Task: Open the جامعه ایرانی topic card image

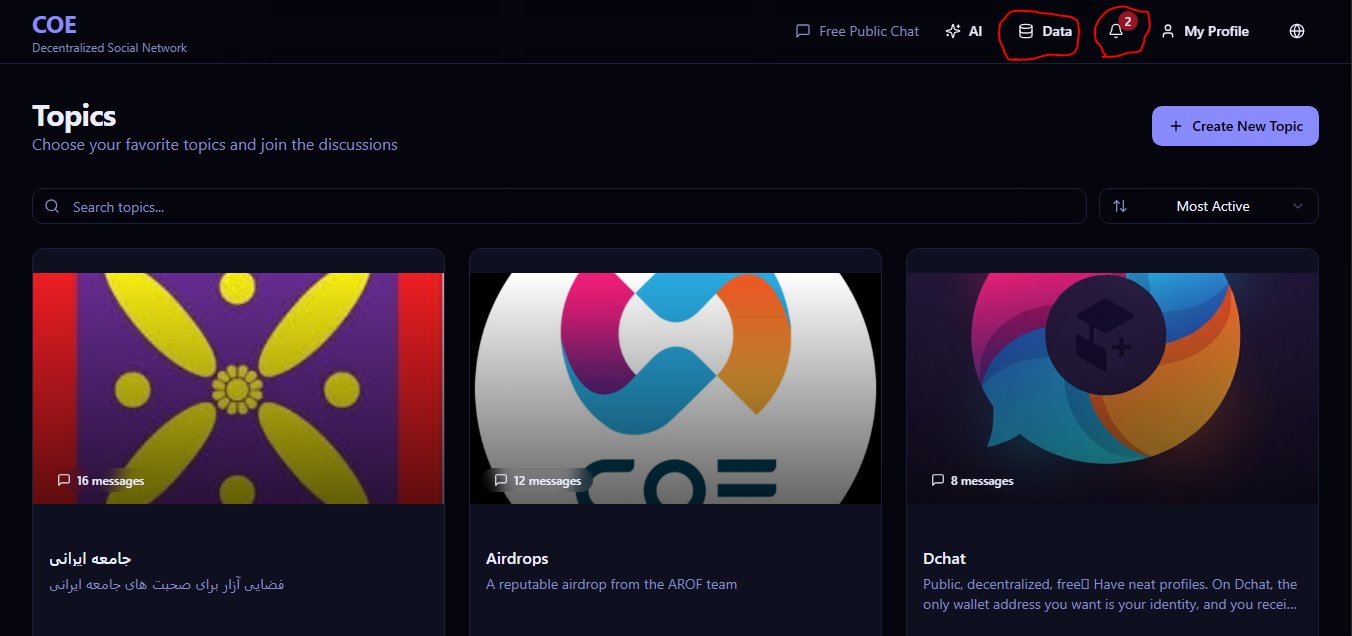Action: (x=238, y=387)
